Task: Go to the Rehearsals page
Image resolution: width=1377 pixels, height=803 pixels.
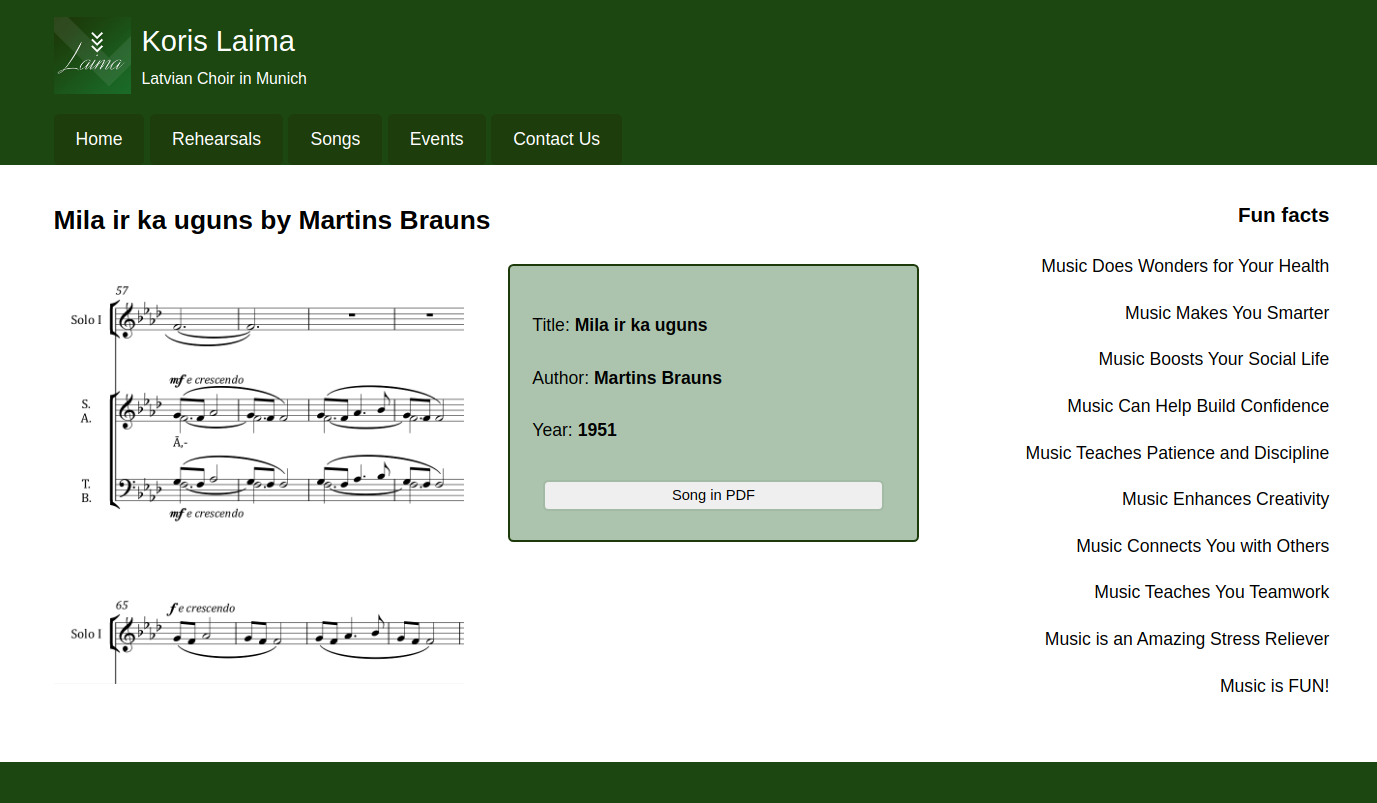Action: coord(216,139)
